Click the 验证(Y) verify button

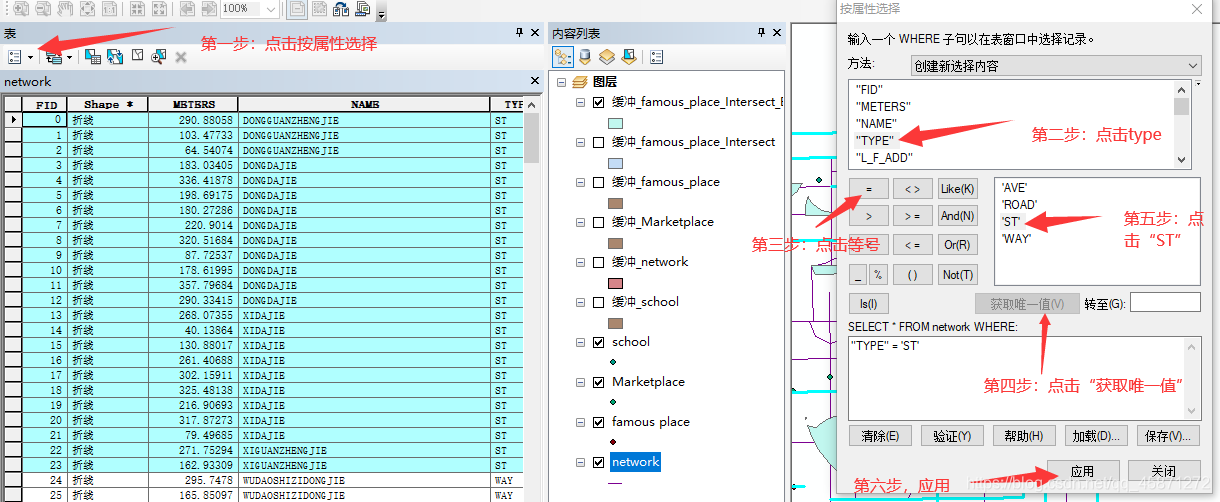click(x=951, y=436)
